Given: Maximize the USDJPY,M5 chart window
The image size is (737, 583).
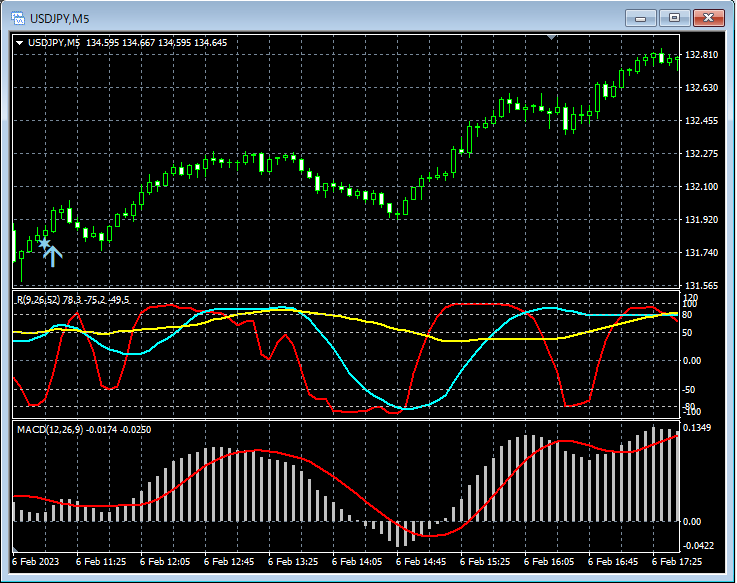Looking at the screenshot, I should tap(674, 18).
